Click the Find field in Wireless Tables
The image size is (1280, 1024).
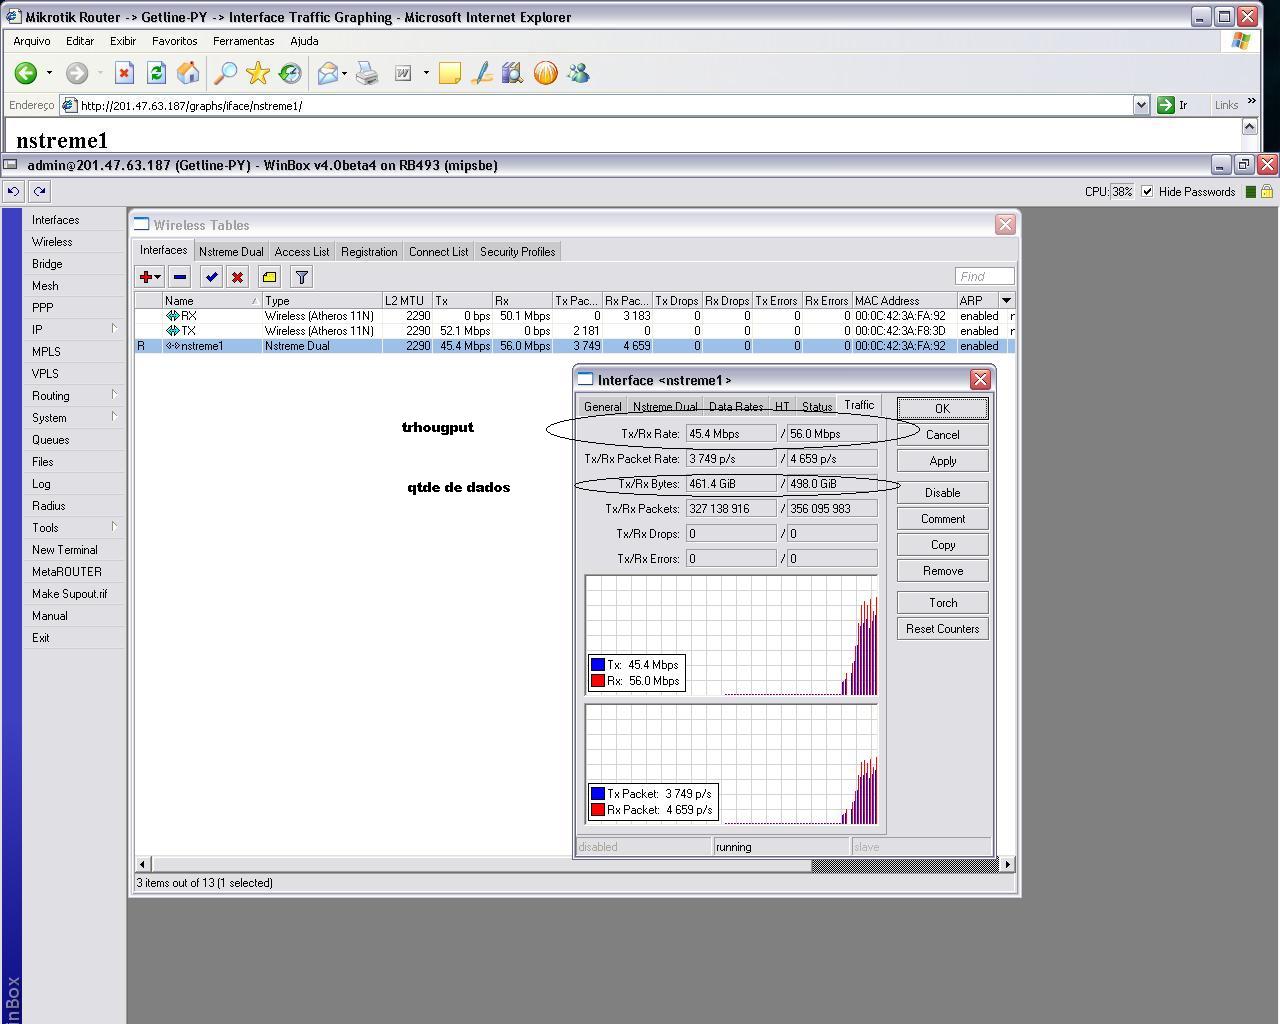984,276
